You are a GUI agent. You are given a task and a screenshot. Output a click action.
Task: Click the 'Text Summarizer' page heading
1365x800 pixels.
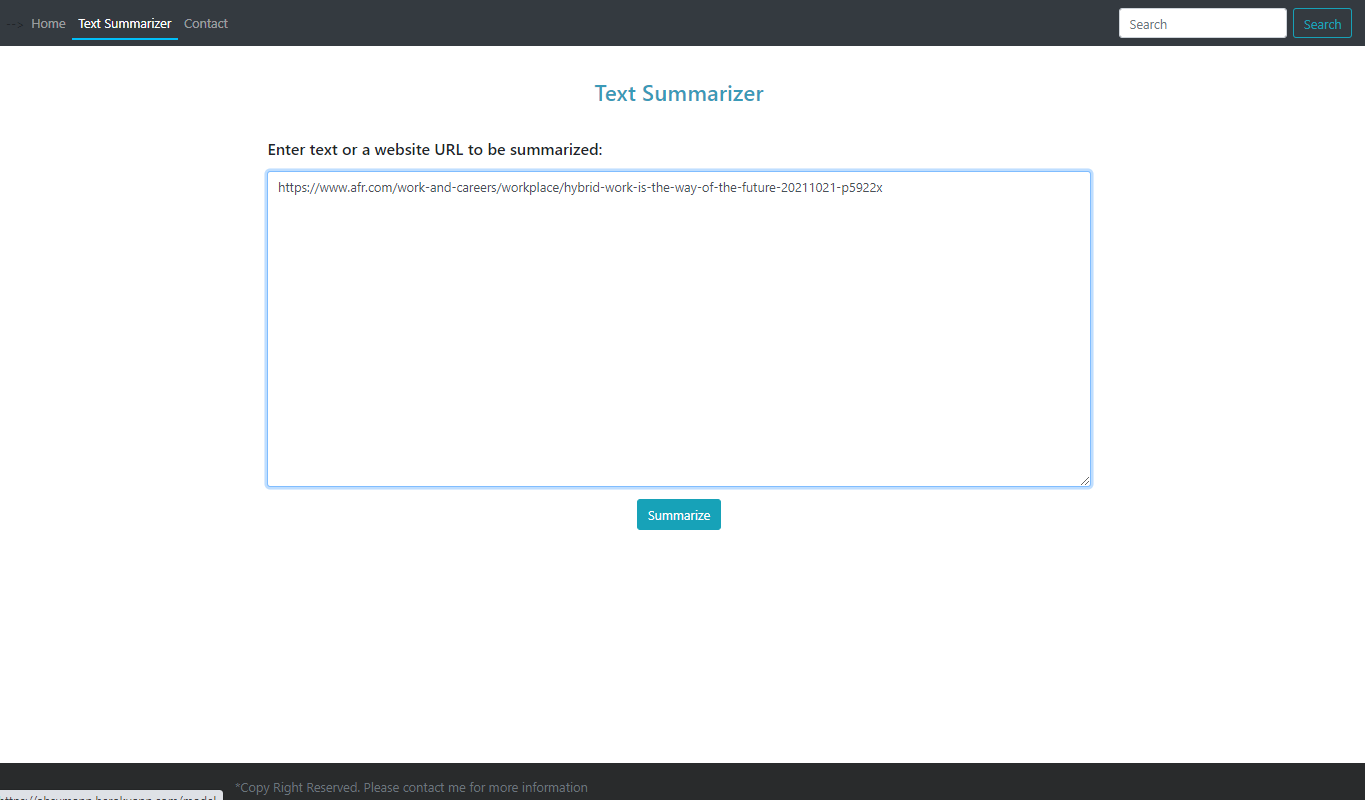coord(679,93)
